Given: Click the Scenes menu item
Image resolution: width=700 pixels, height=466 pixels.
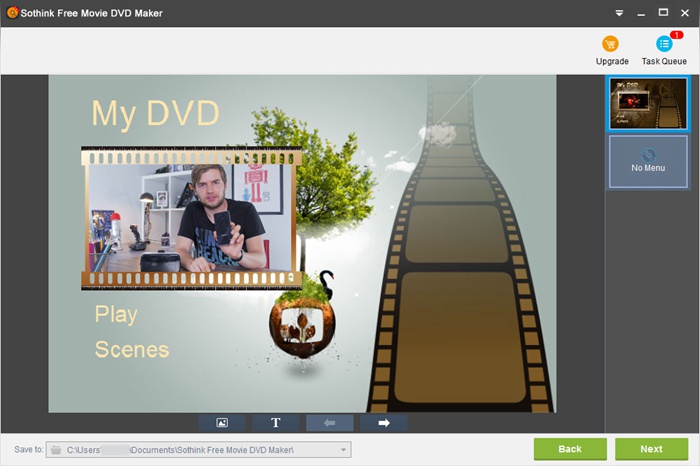Looking at the screenshot, I should 132,350.
